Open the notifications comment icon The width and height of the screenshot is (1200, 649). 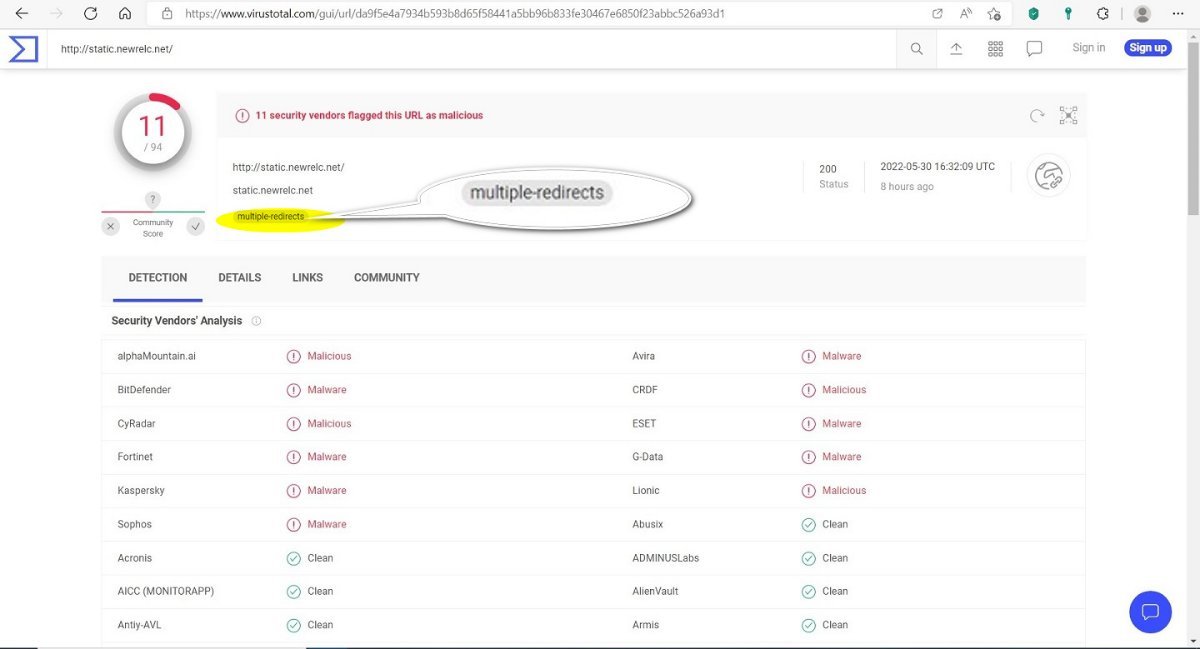pos(1035,48)
